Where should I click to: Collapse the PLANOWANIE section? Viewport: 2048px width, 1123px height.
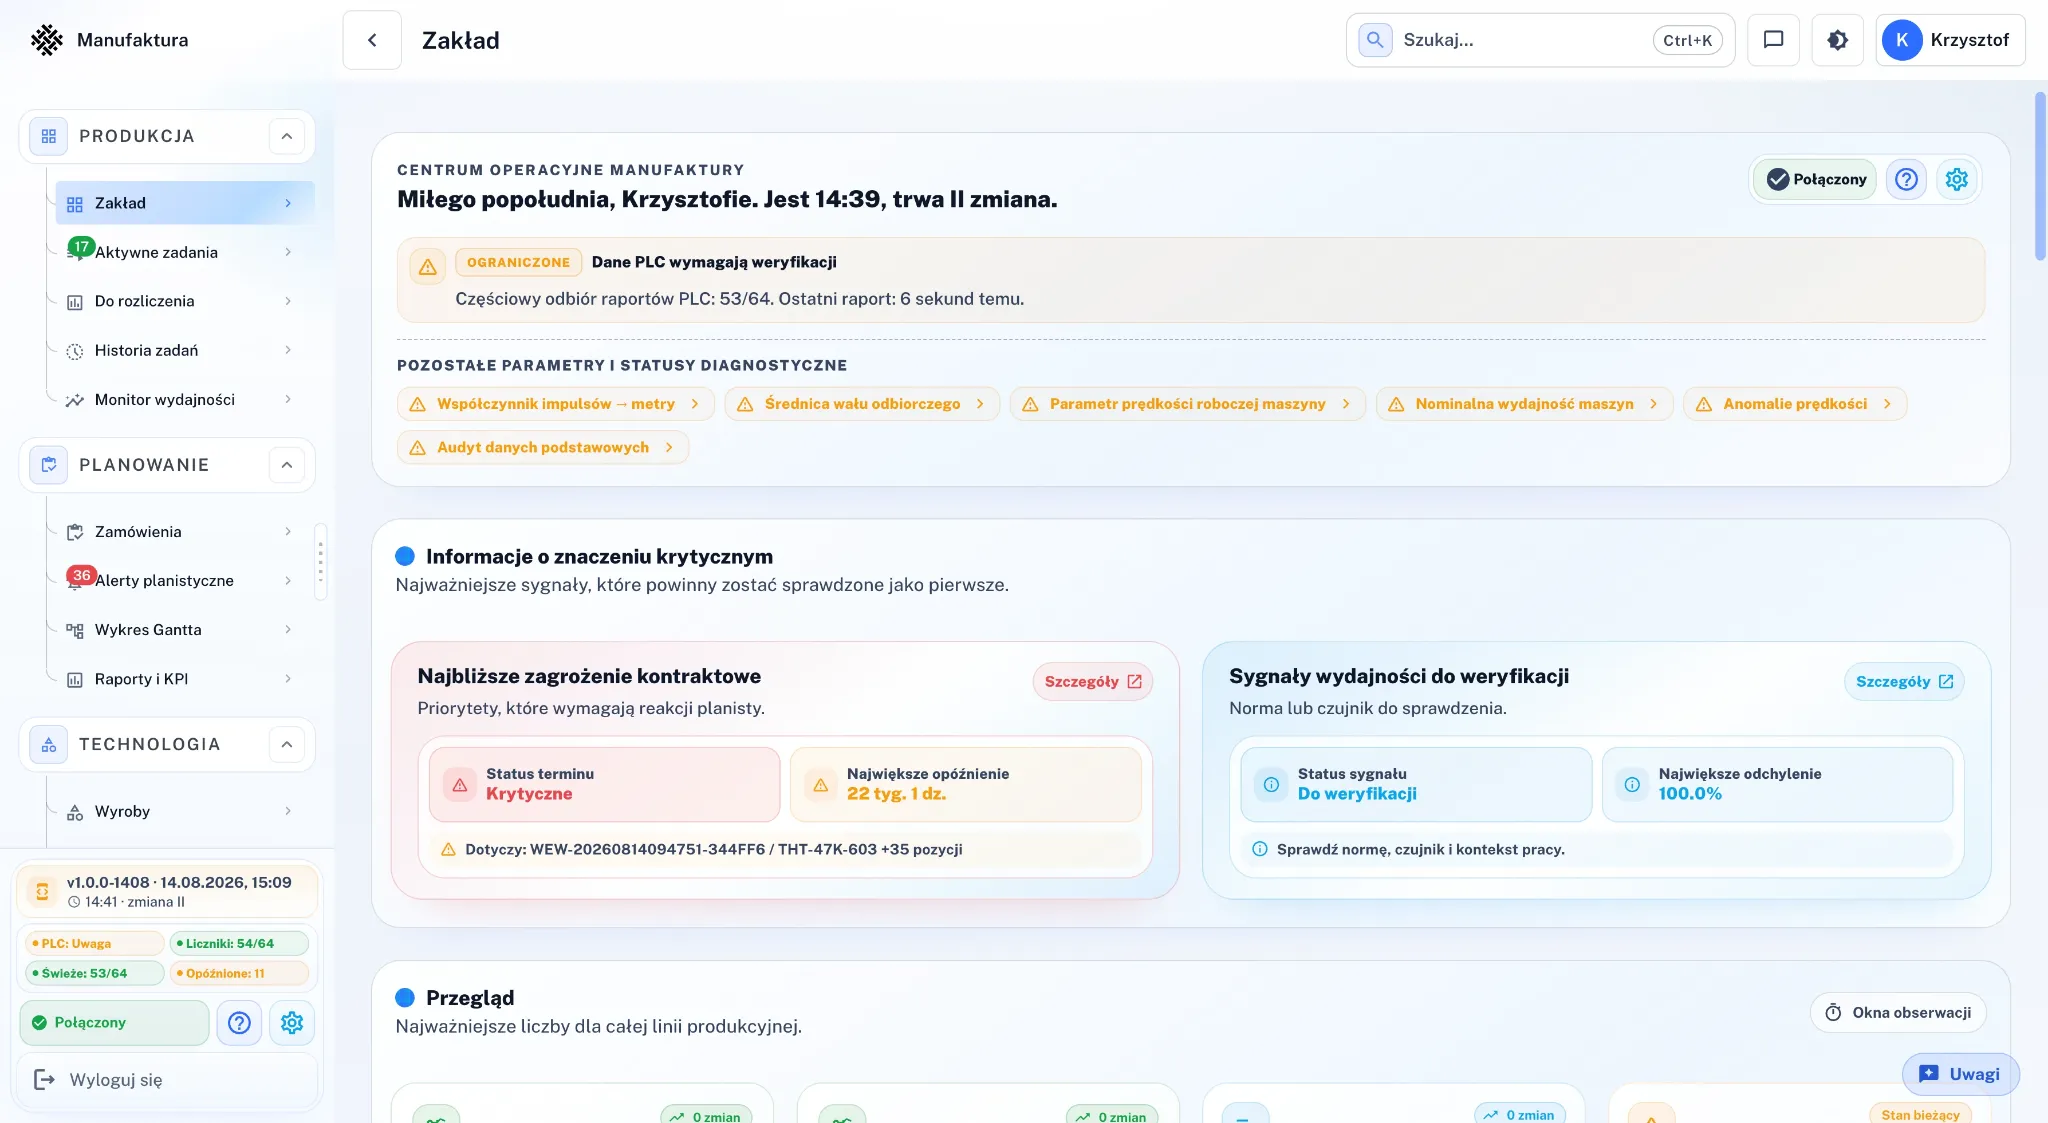point(286,465)
